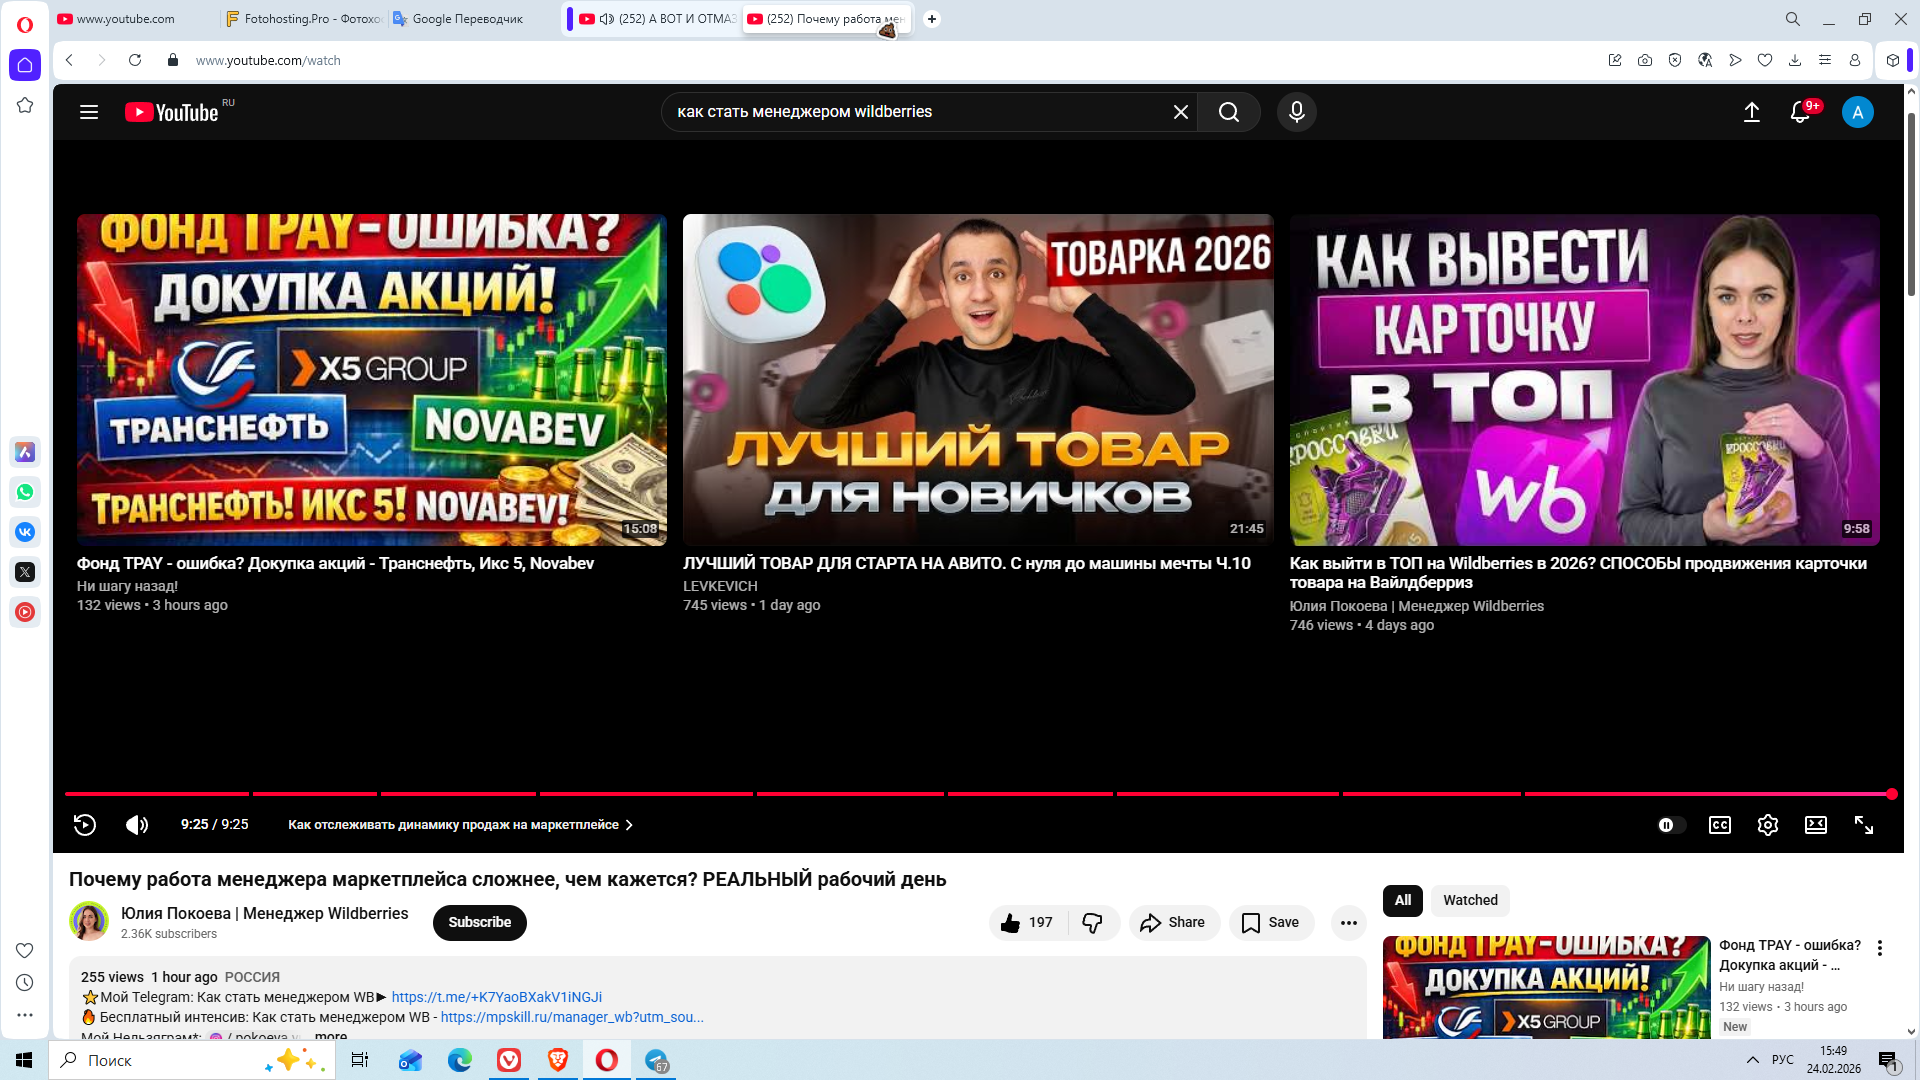Toggle the autoplay switch in player

1670,825
